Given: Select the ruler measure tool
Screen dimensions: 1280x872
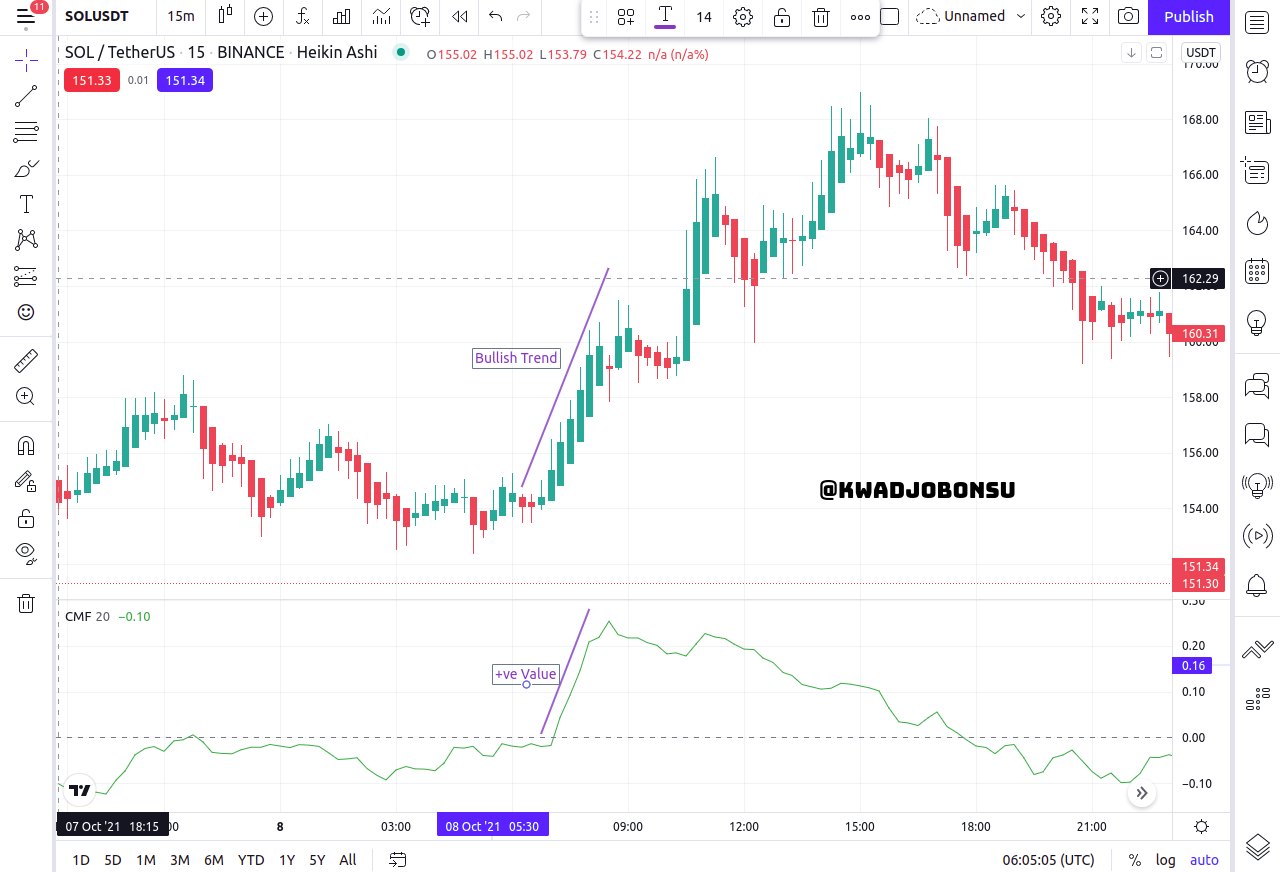Looking at the screenshot, I should [26, 360].
